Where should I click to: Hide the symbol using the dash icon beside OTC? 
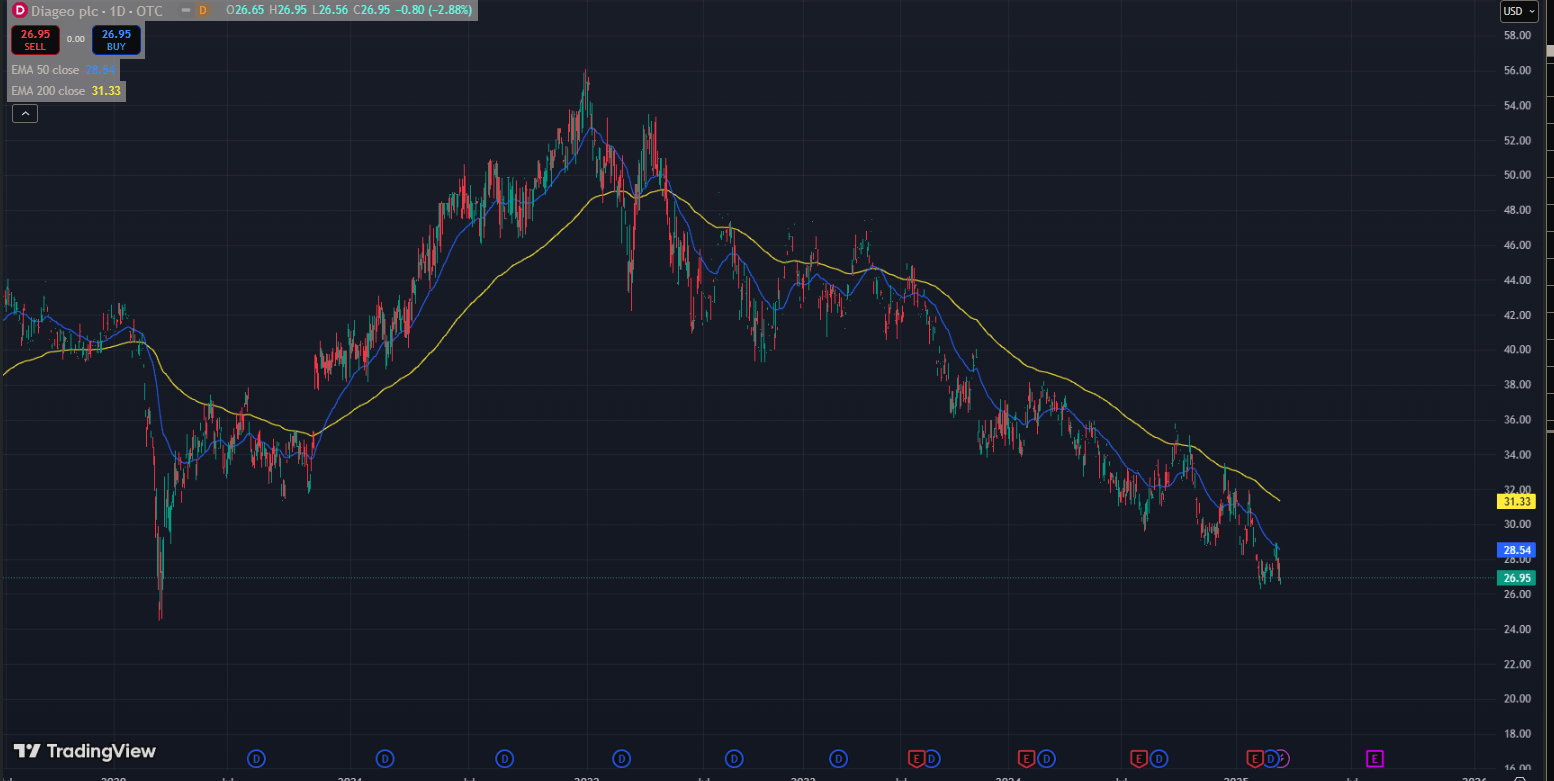[186, 11]
